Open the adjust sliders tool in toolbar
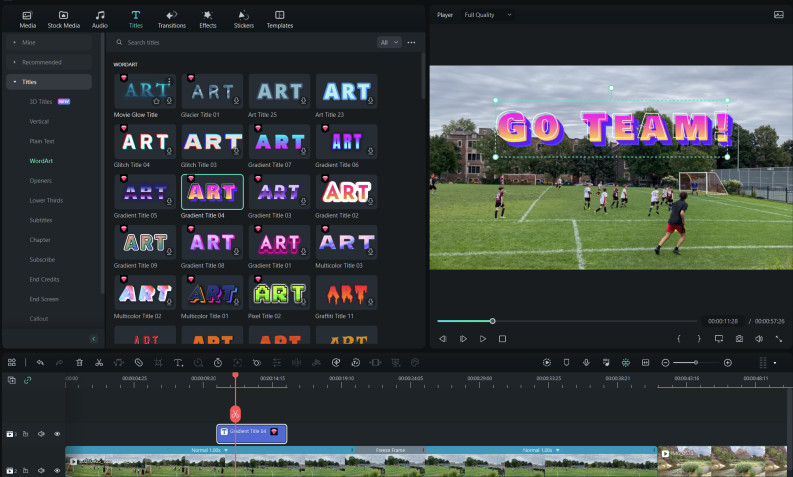Image resolution: width=793 pixels, height=477 pixels. (x=277, y=362)
